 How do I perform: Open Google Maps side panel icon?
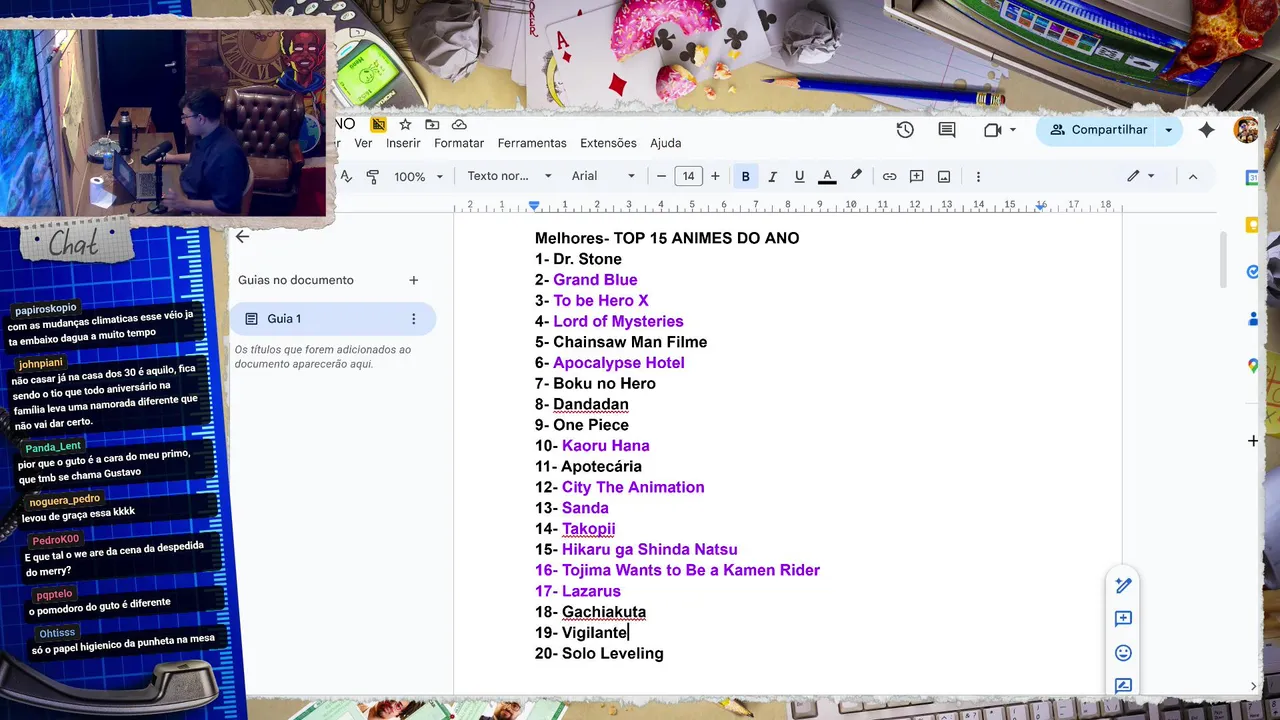(x=1253, y=366)
